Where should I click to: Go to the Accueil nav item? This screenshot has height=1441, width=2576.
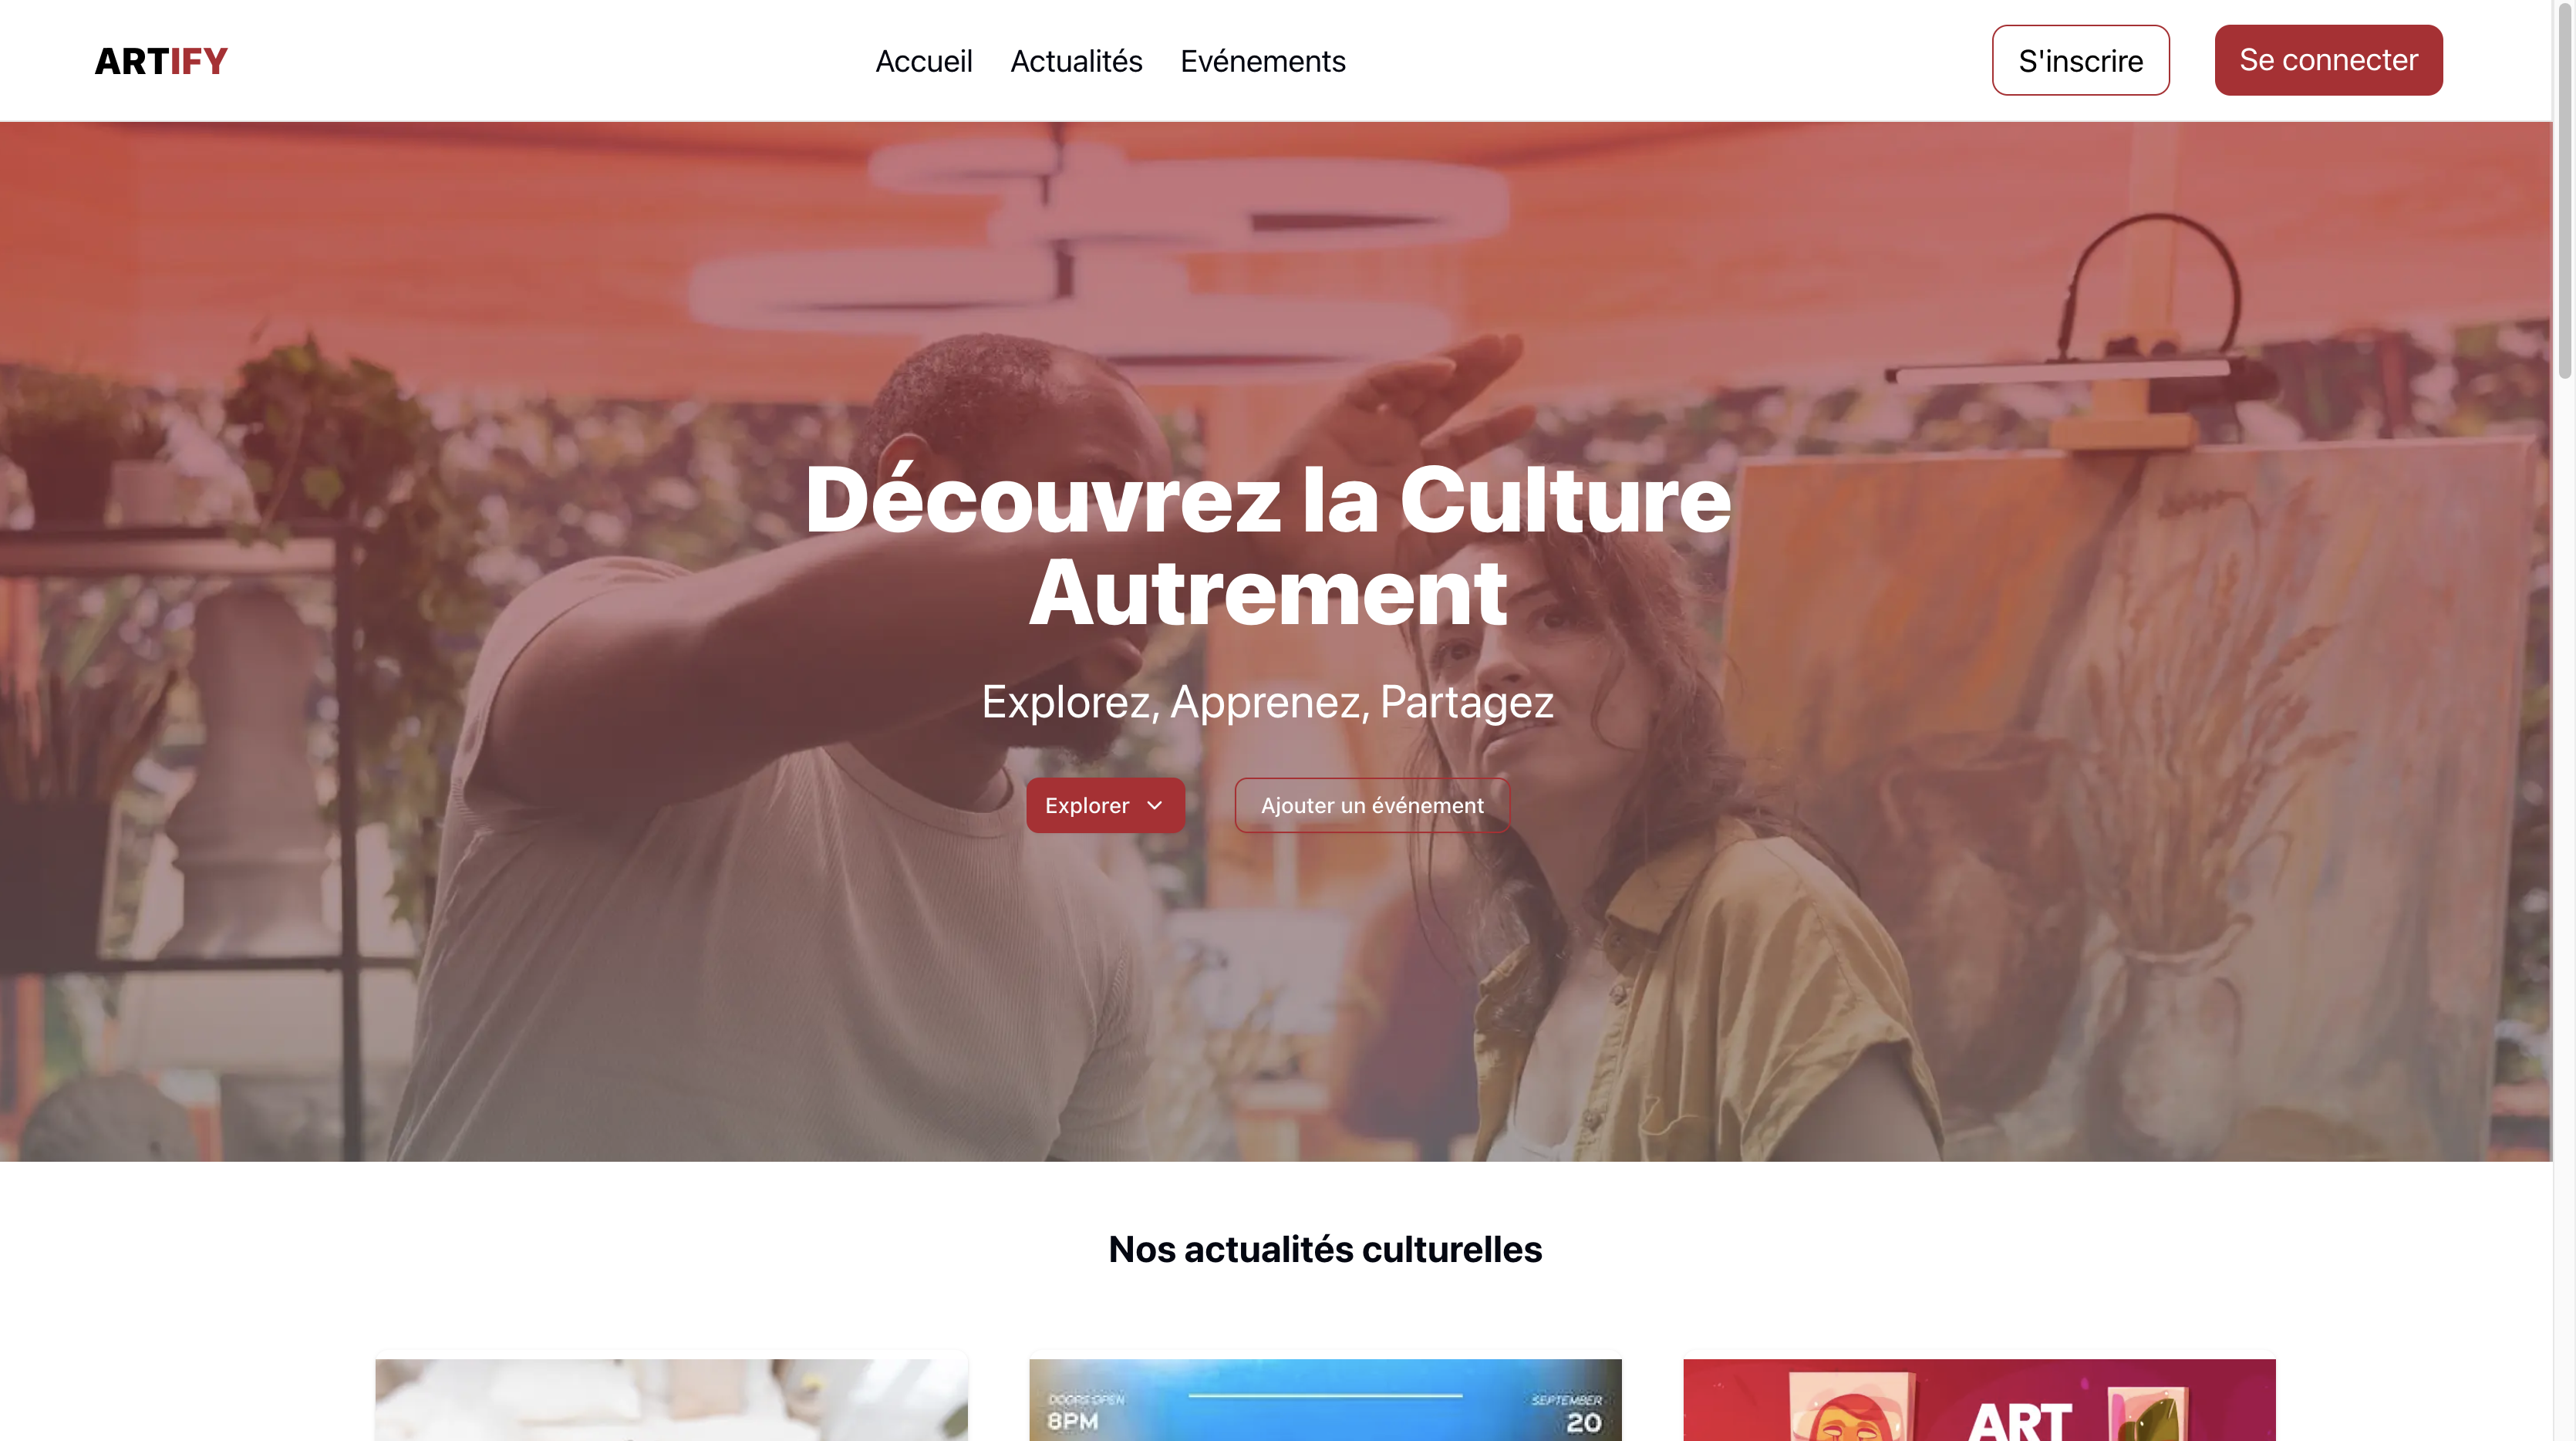tap(923, 61)
